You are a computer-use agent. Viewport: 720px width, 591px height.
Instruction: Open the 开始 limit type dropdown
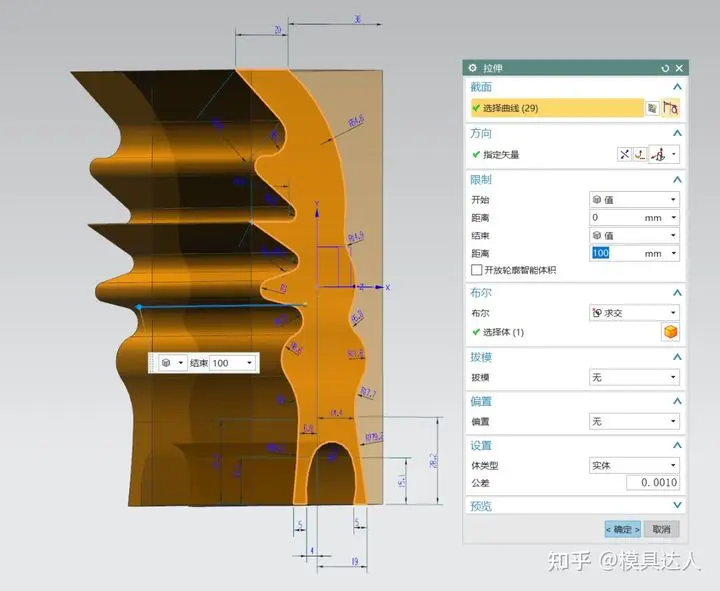click(634, 199)
